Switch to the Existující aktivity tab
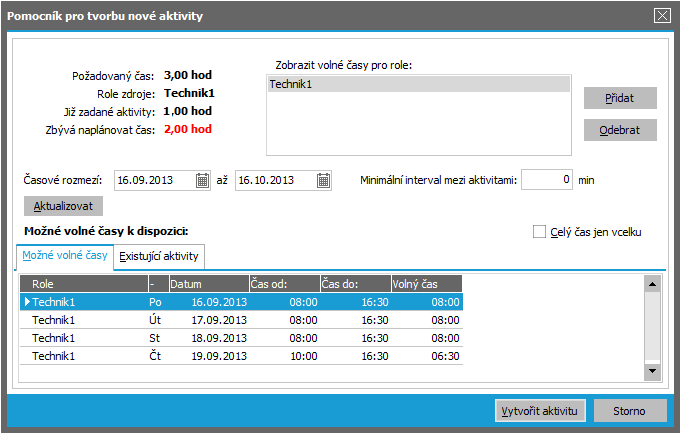 pyautogui.click(x=160, y=257)
